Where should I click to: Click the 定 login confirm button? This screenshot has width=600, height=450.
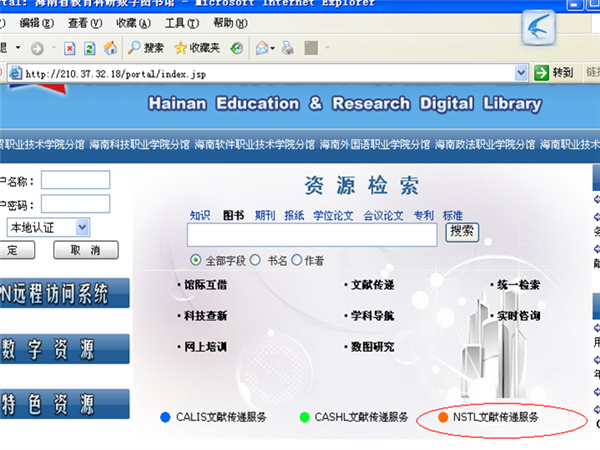[x=16, y=250]
